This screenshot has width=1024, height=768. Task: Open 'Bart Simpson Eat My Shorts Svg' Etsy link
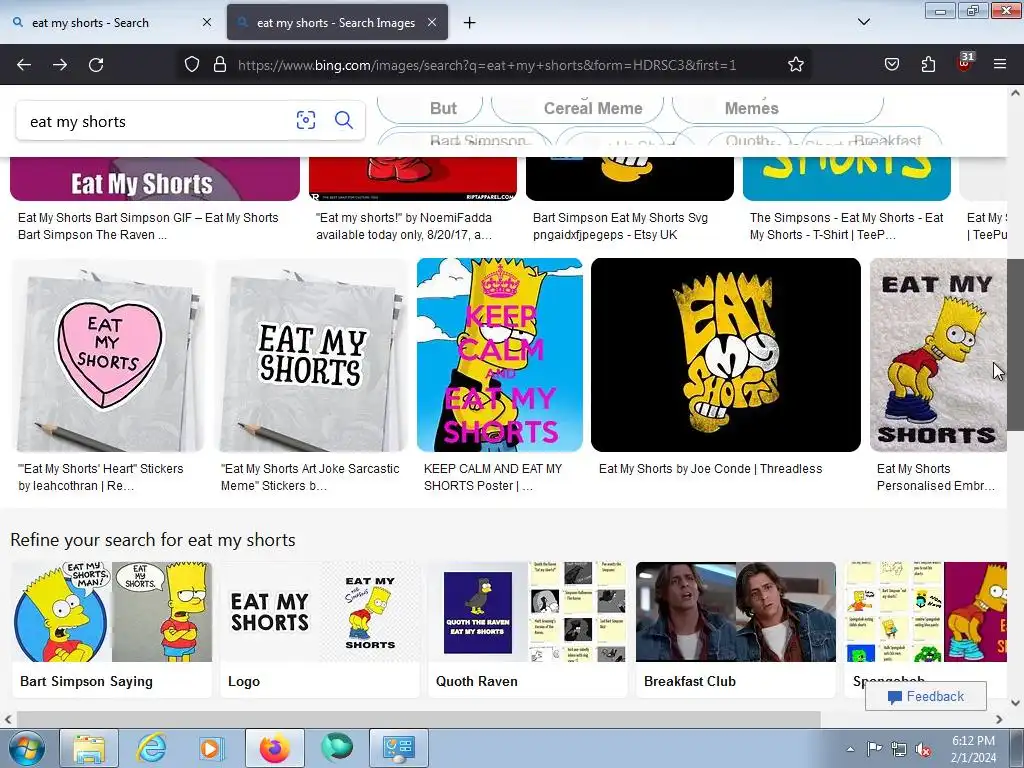[620, 226]
